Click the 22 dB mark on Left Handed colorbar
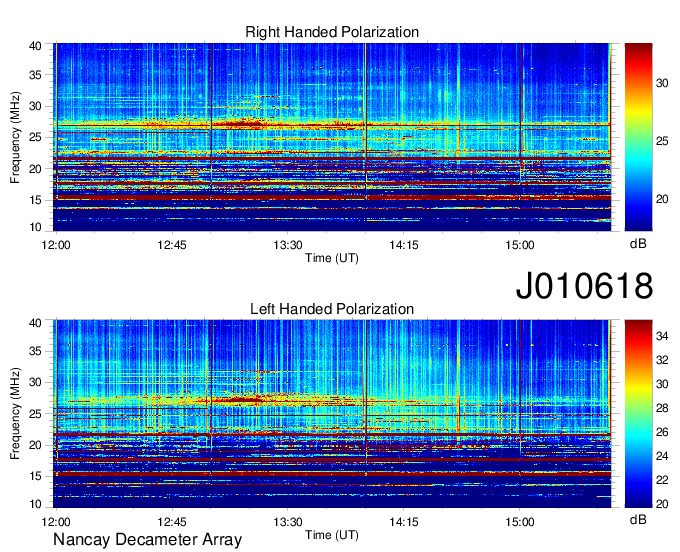The height and width of the screenshot is (552, 680). 662,480
